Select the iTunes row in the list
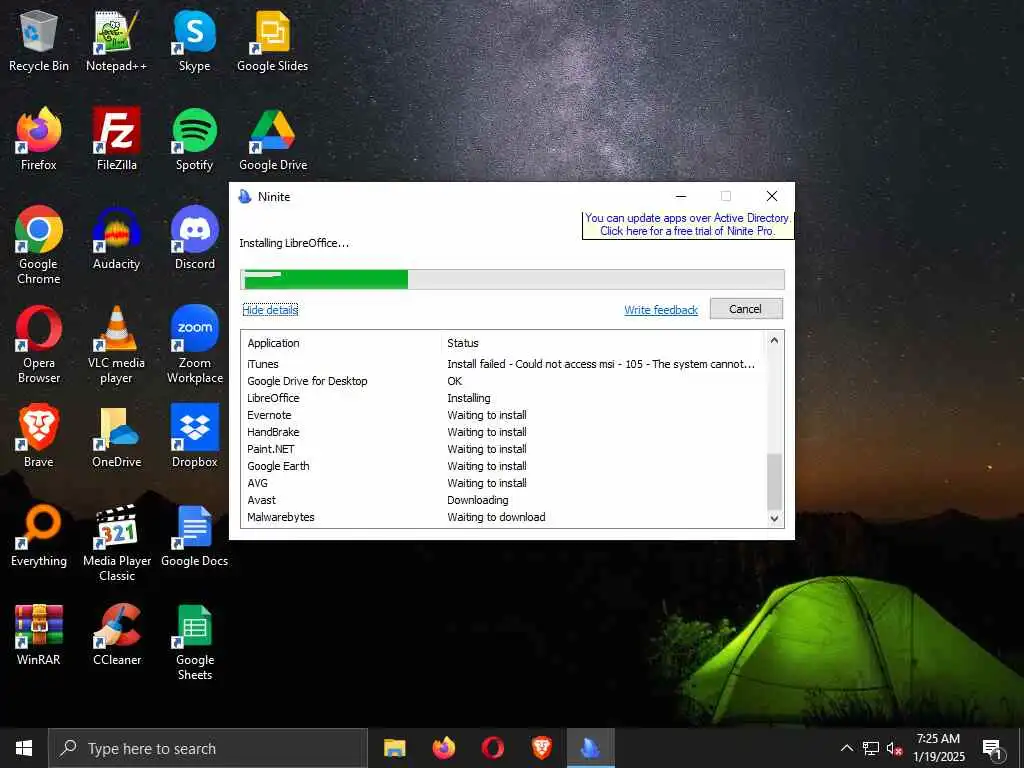This screenshot has width=1024, height=768. click(x=503, y=364)
